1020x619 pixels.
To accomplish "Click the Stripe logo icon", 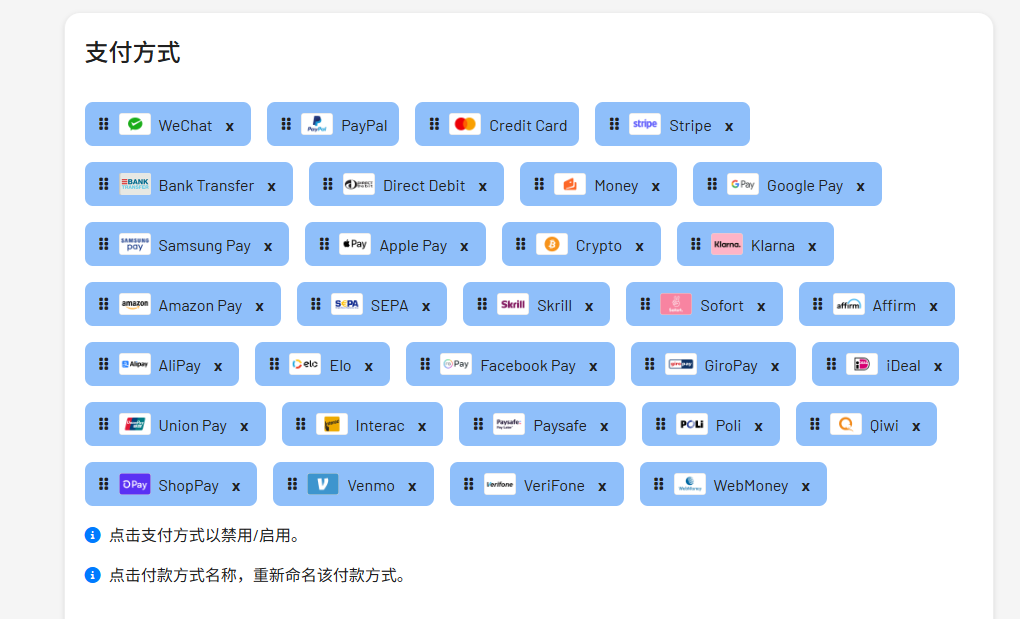I will (x=645, y=124).
